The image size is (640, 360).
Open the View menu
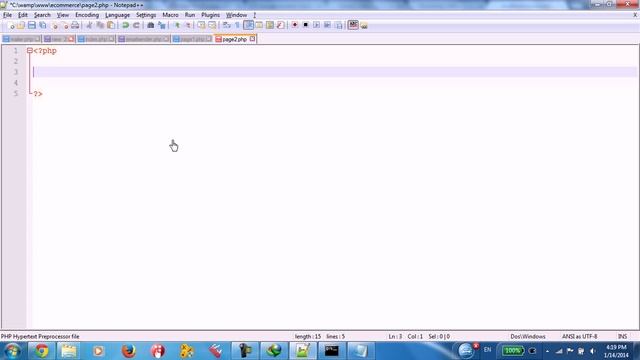tap(62, 15)
